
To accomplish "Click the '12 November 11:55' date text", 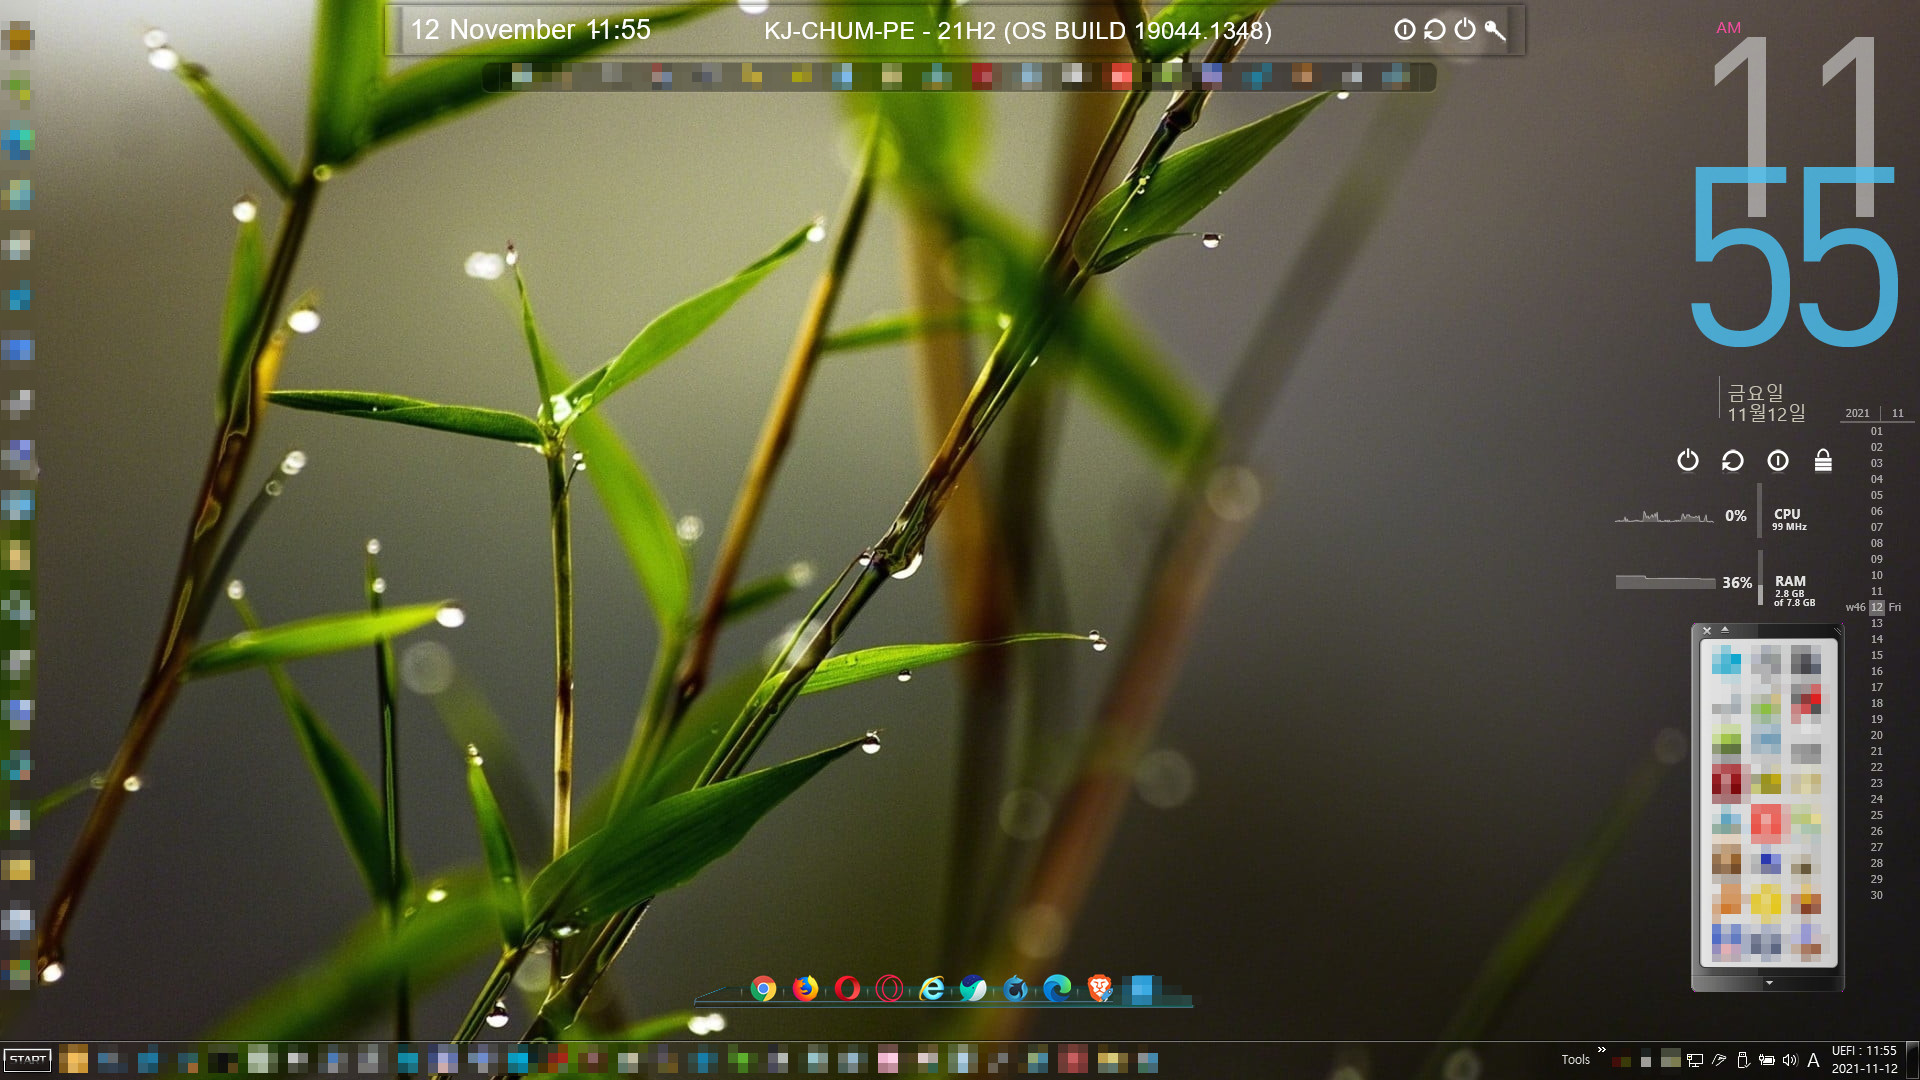I will click(x=530, y=30).
